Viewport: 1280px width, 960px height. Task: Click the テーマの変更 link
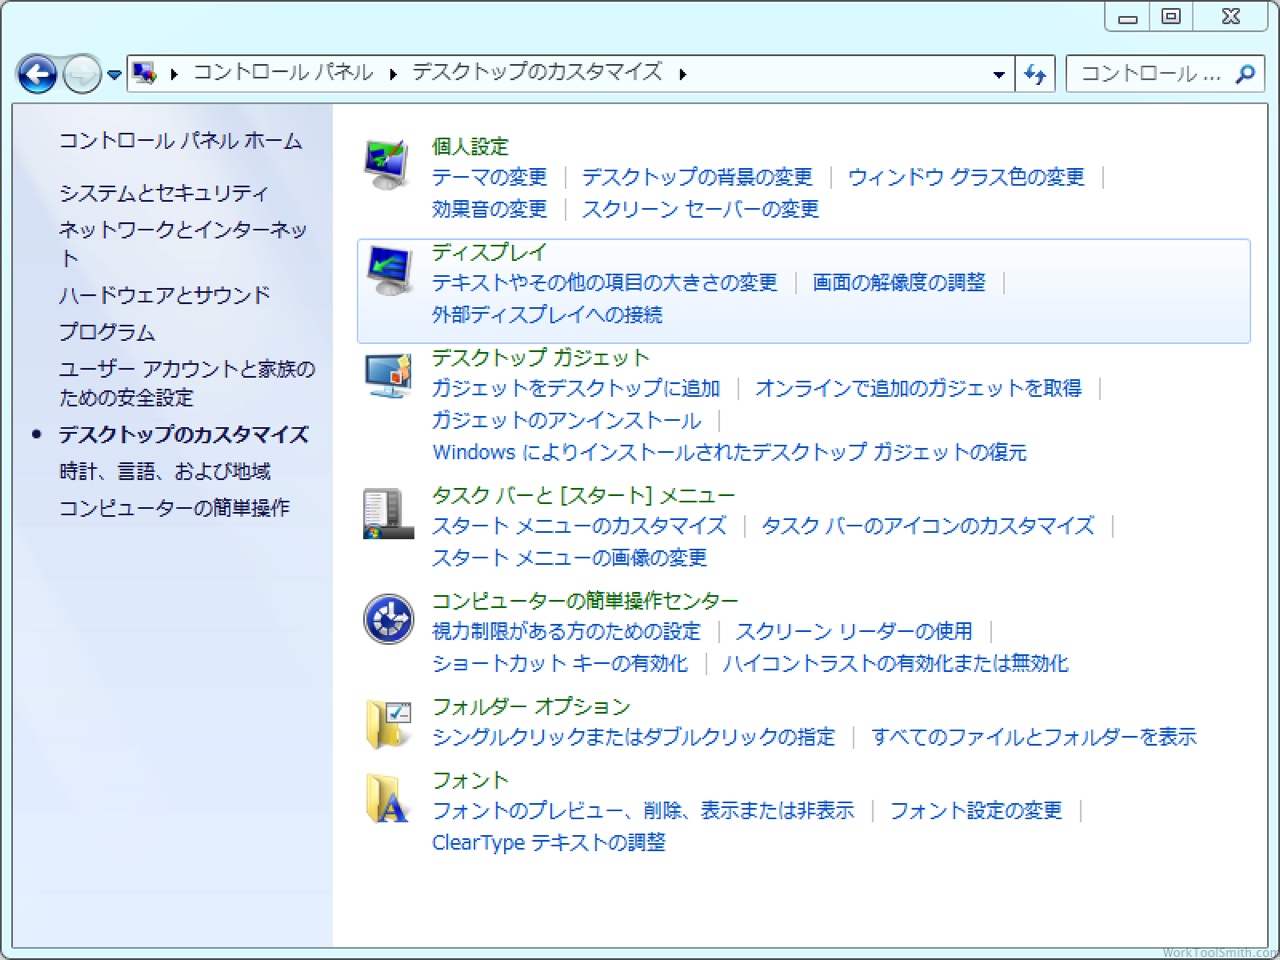[490, 177]
